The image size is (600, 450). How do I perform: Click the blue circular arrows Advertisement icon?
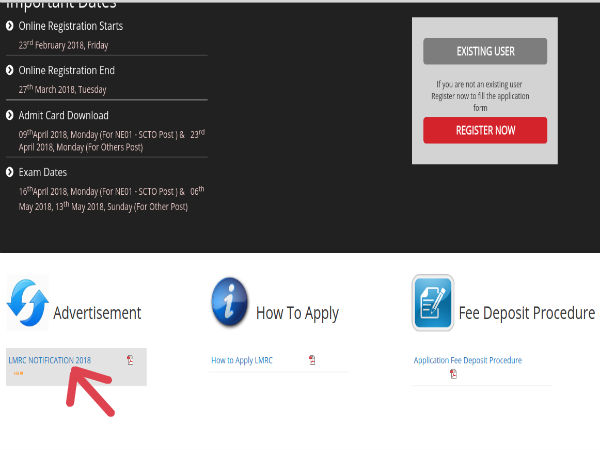(x=26, y=303)
